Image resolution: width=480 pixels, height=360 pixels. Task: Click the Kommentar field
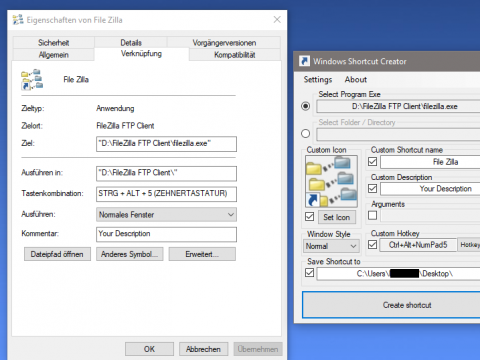(166, 234)
